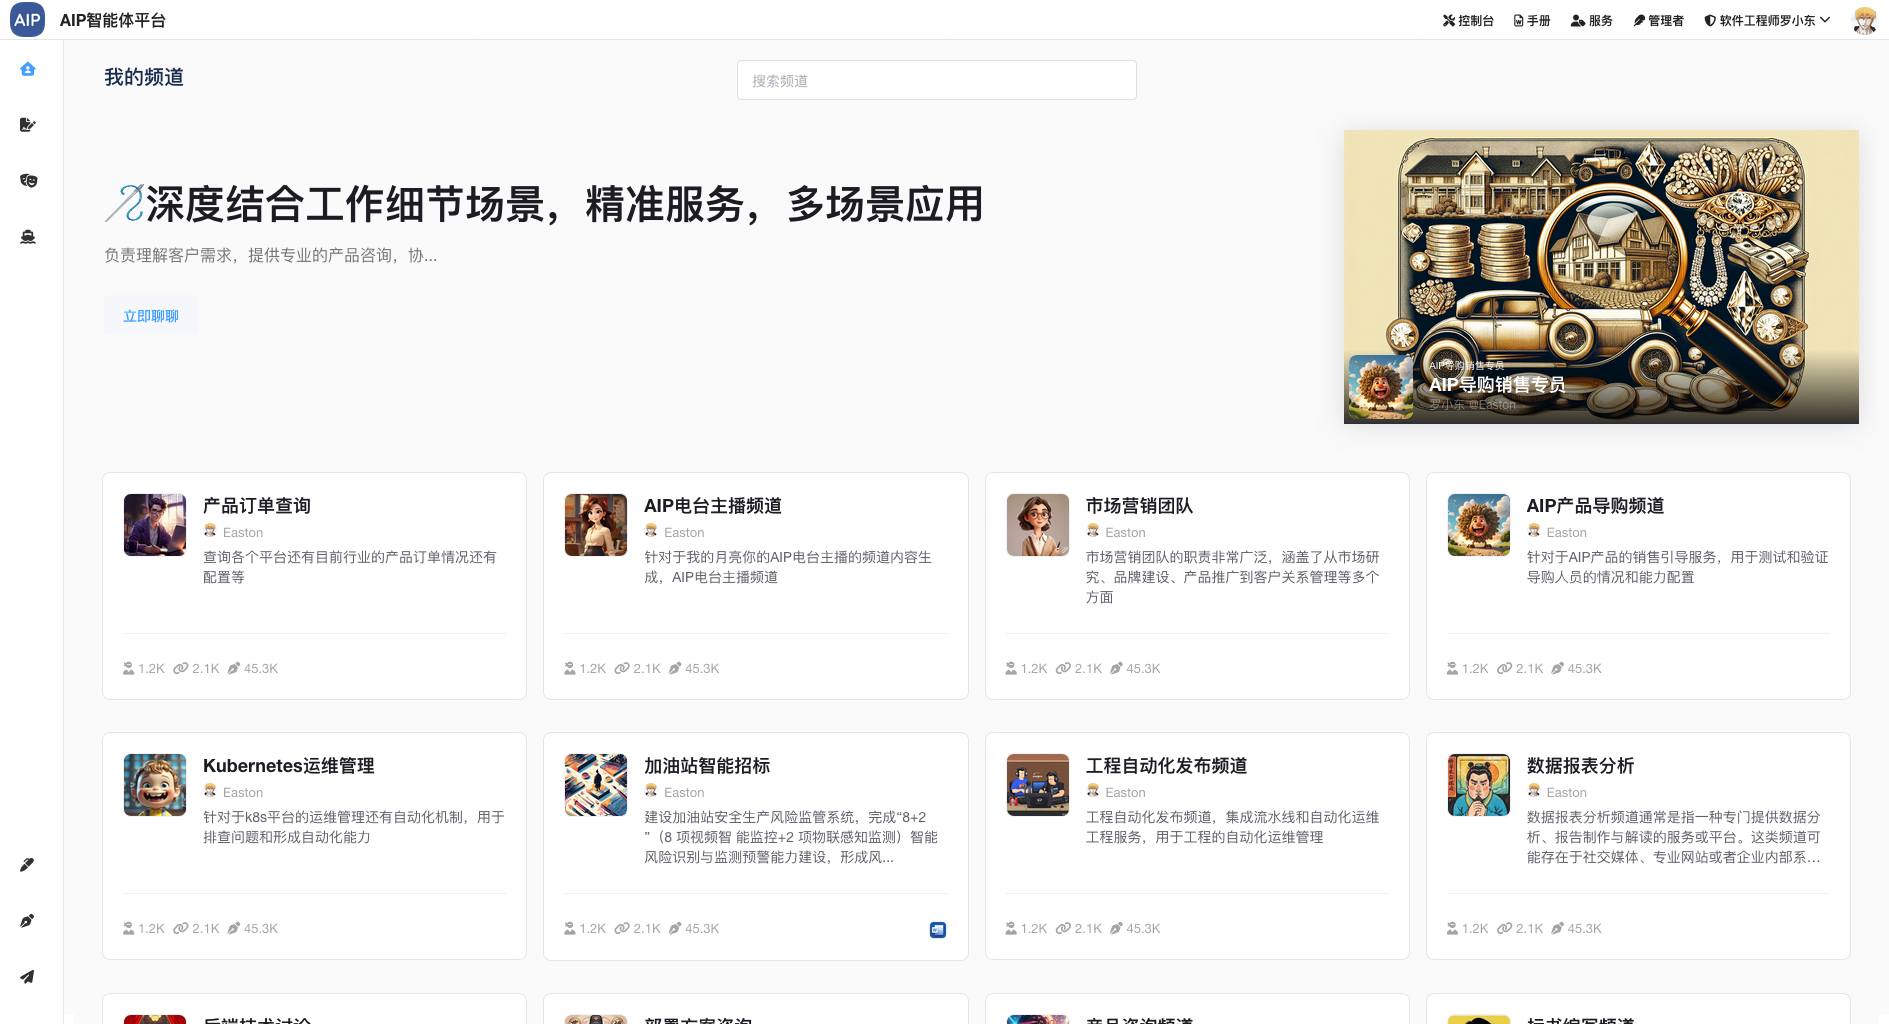Click the paper plane icon in sidebar

point(28,977)
